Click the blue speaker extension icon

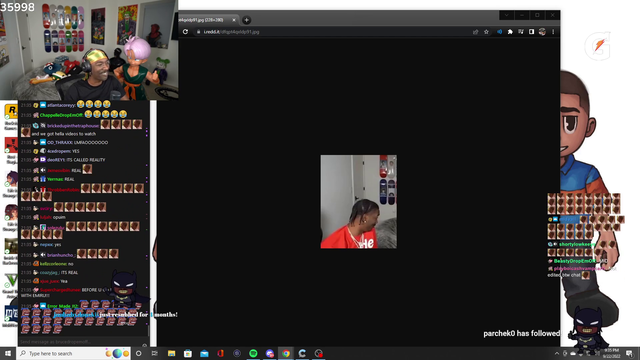(x=500, y=32)
